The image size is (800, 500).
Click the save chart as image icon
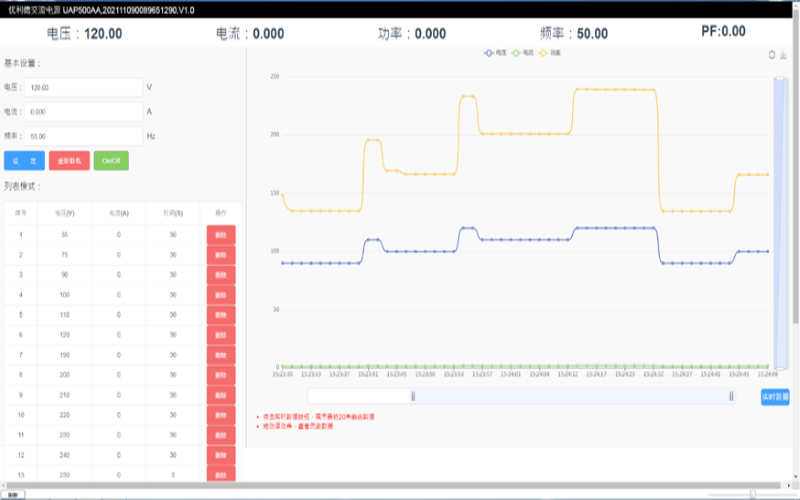(783, 55)
